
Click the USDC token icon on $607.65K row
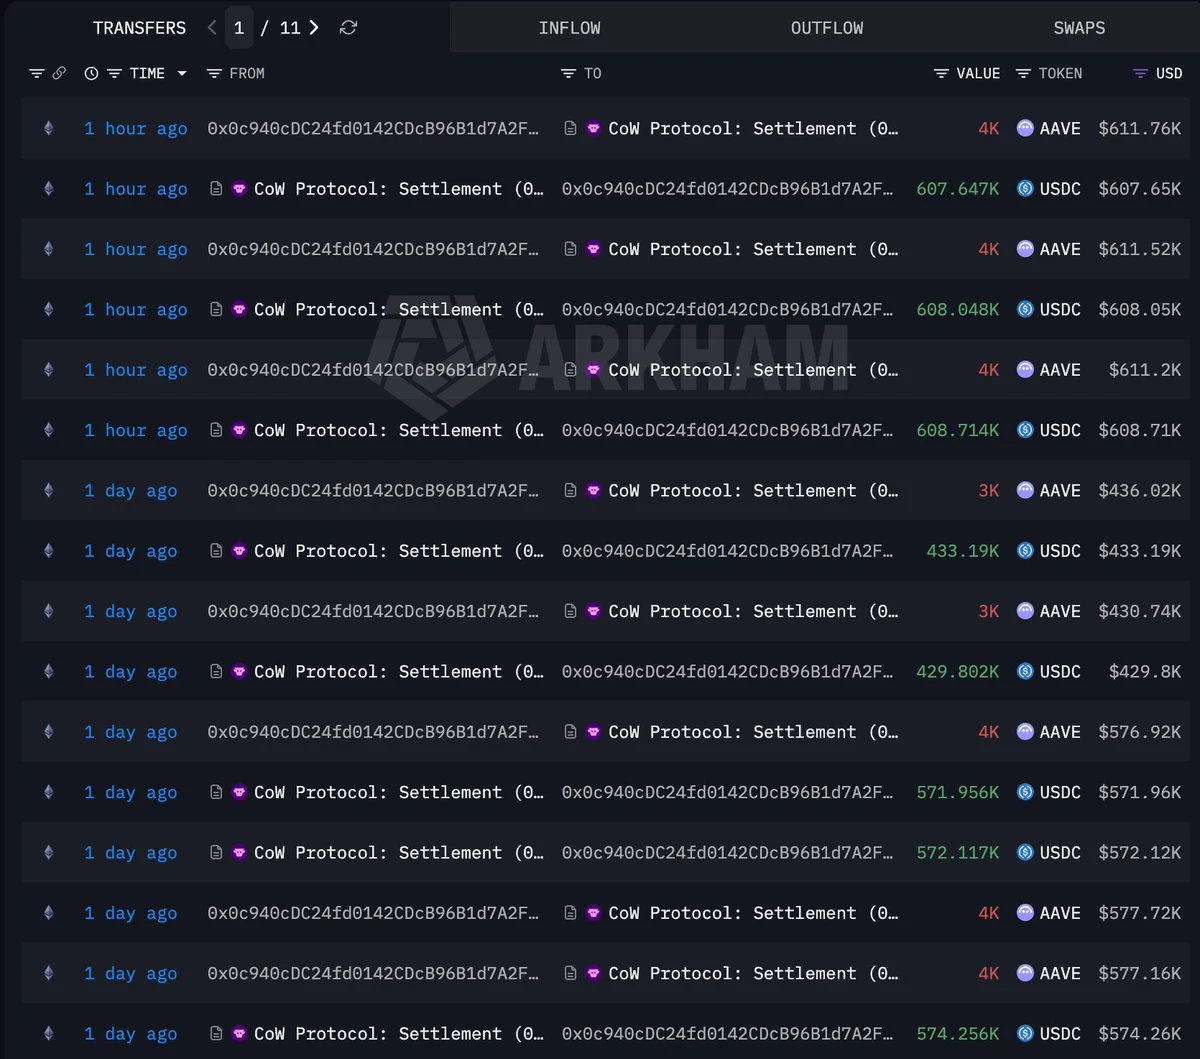pyautogui.click(x=1025, y=188)
